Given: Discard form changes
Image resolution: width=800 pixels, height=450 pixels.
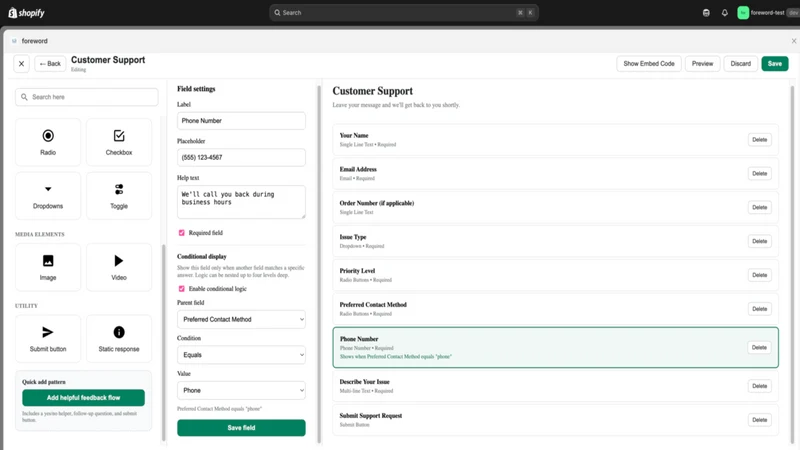Looking at the screenshot, I should pos(740,64).
